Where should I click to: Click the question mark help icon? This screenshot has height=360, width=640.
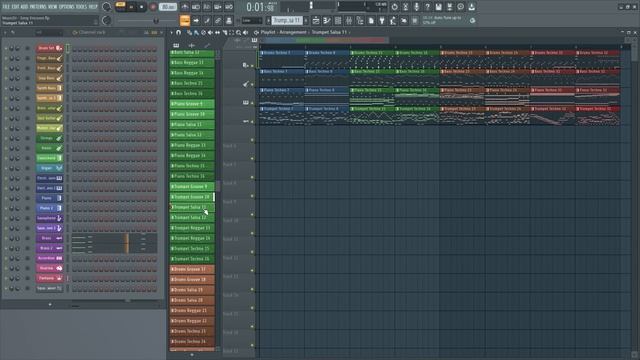pyautogui.click(x=427, y=7)
